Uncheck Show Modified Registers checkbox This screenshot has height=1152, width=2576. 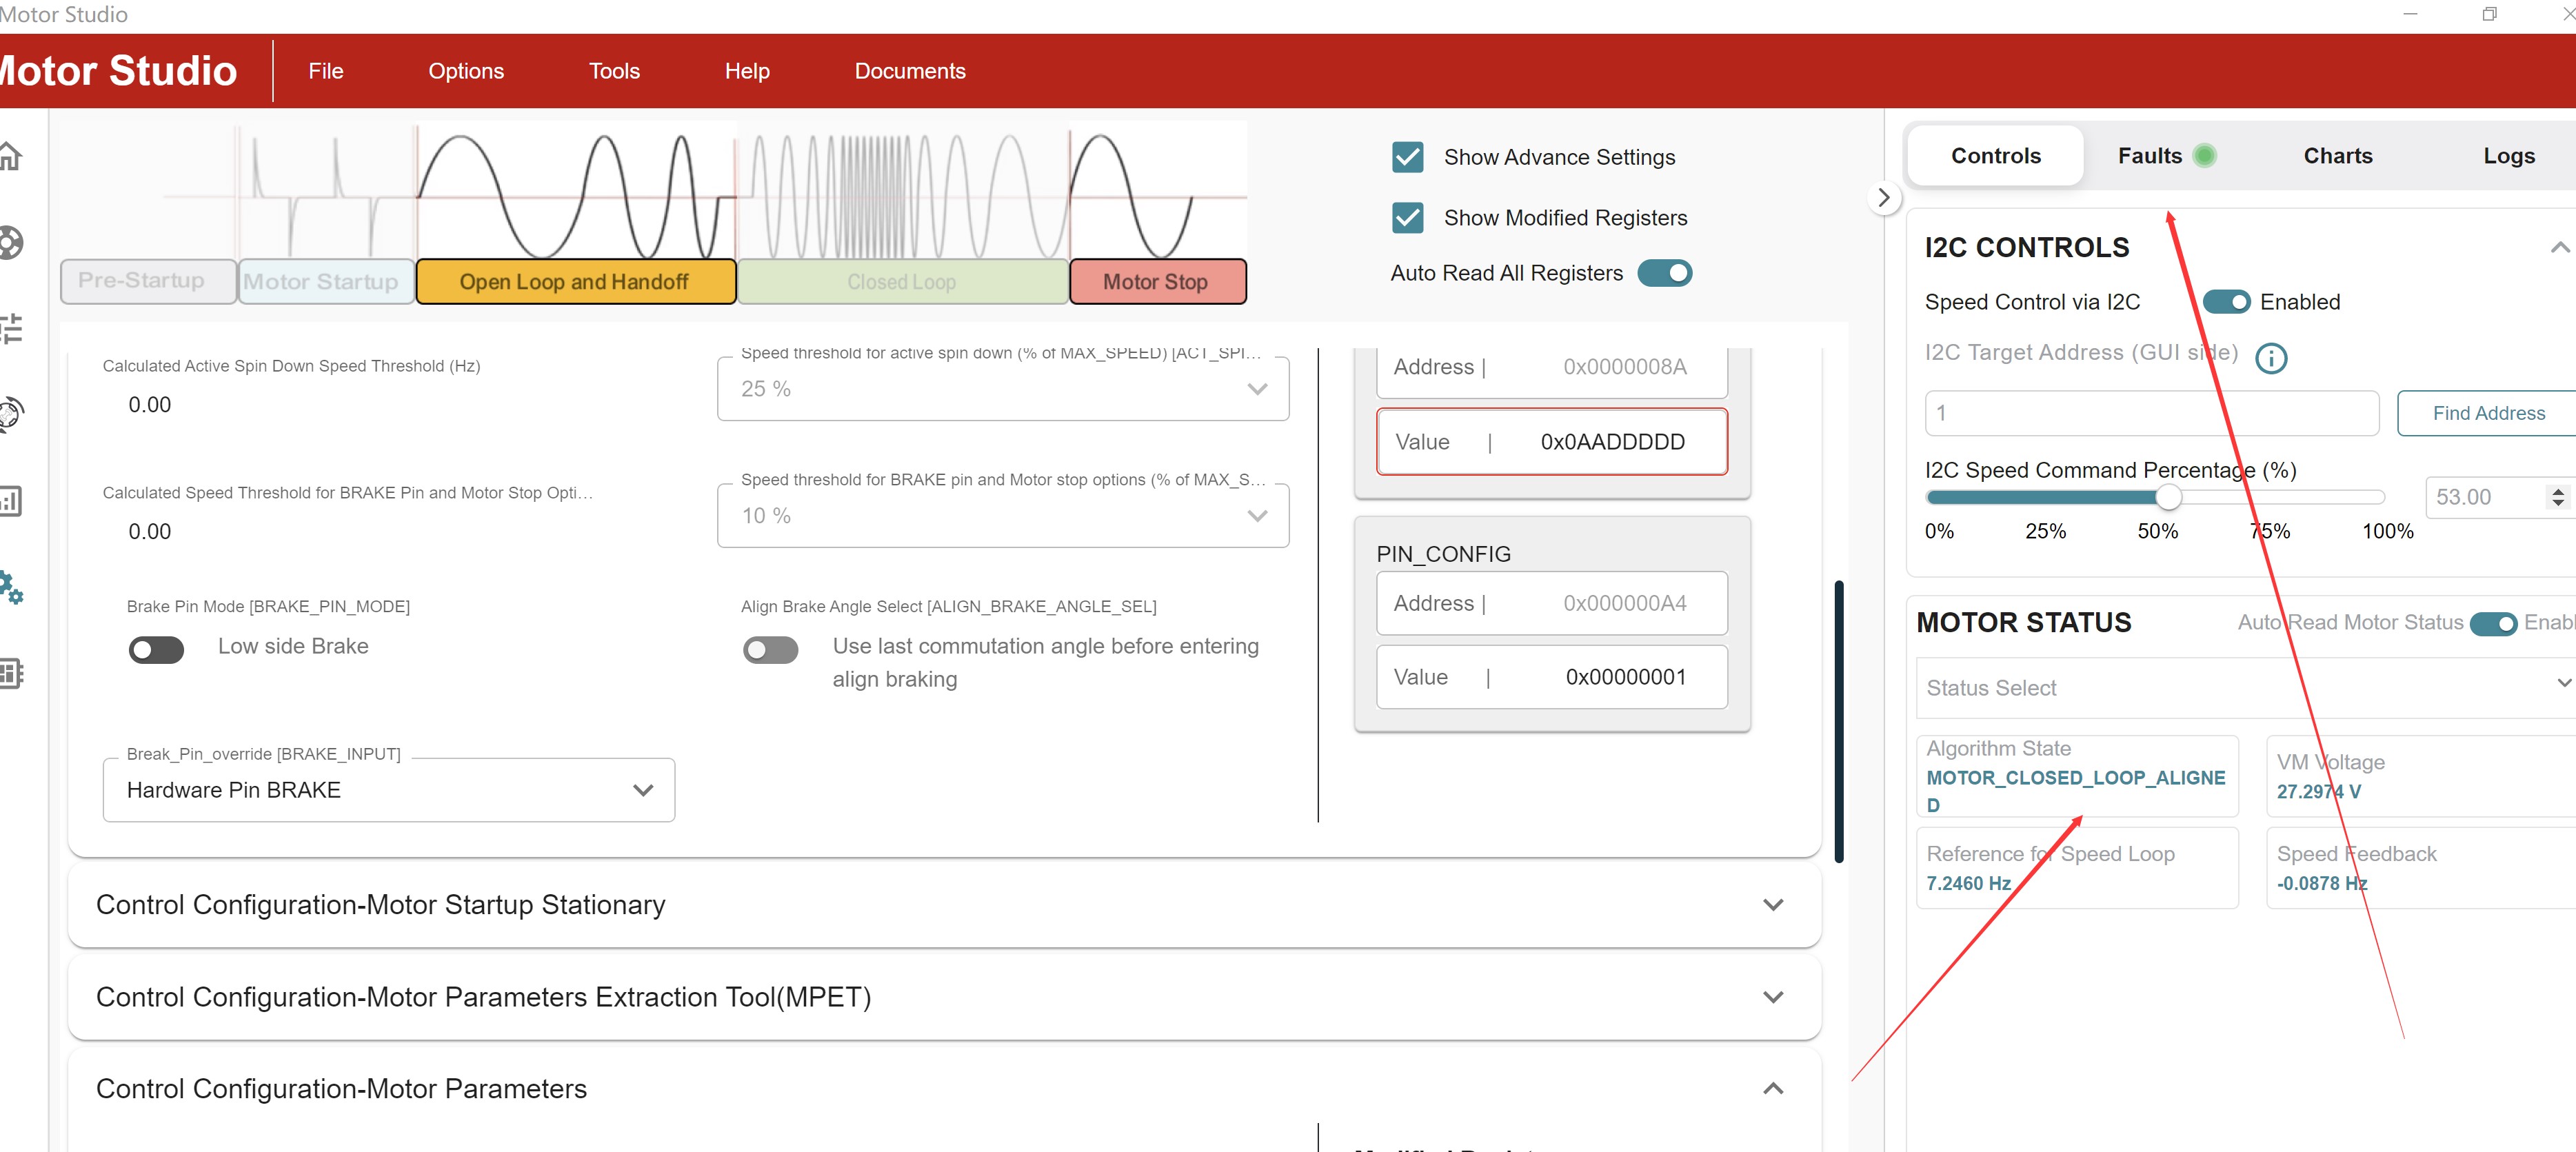1407,218
